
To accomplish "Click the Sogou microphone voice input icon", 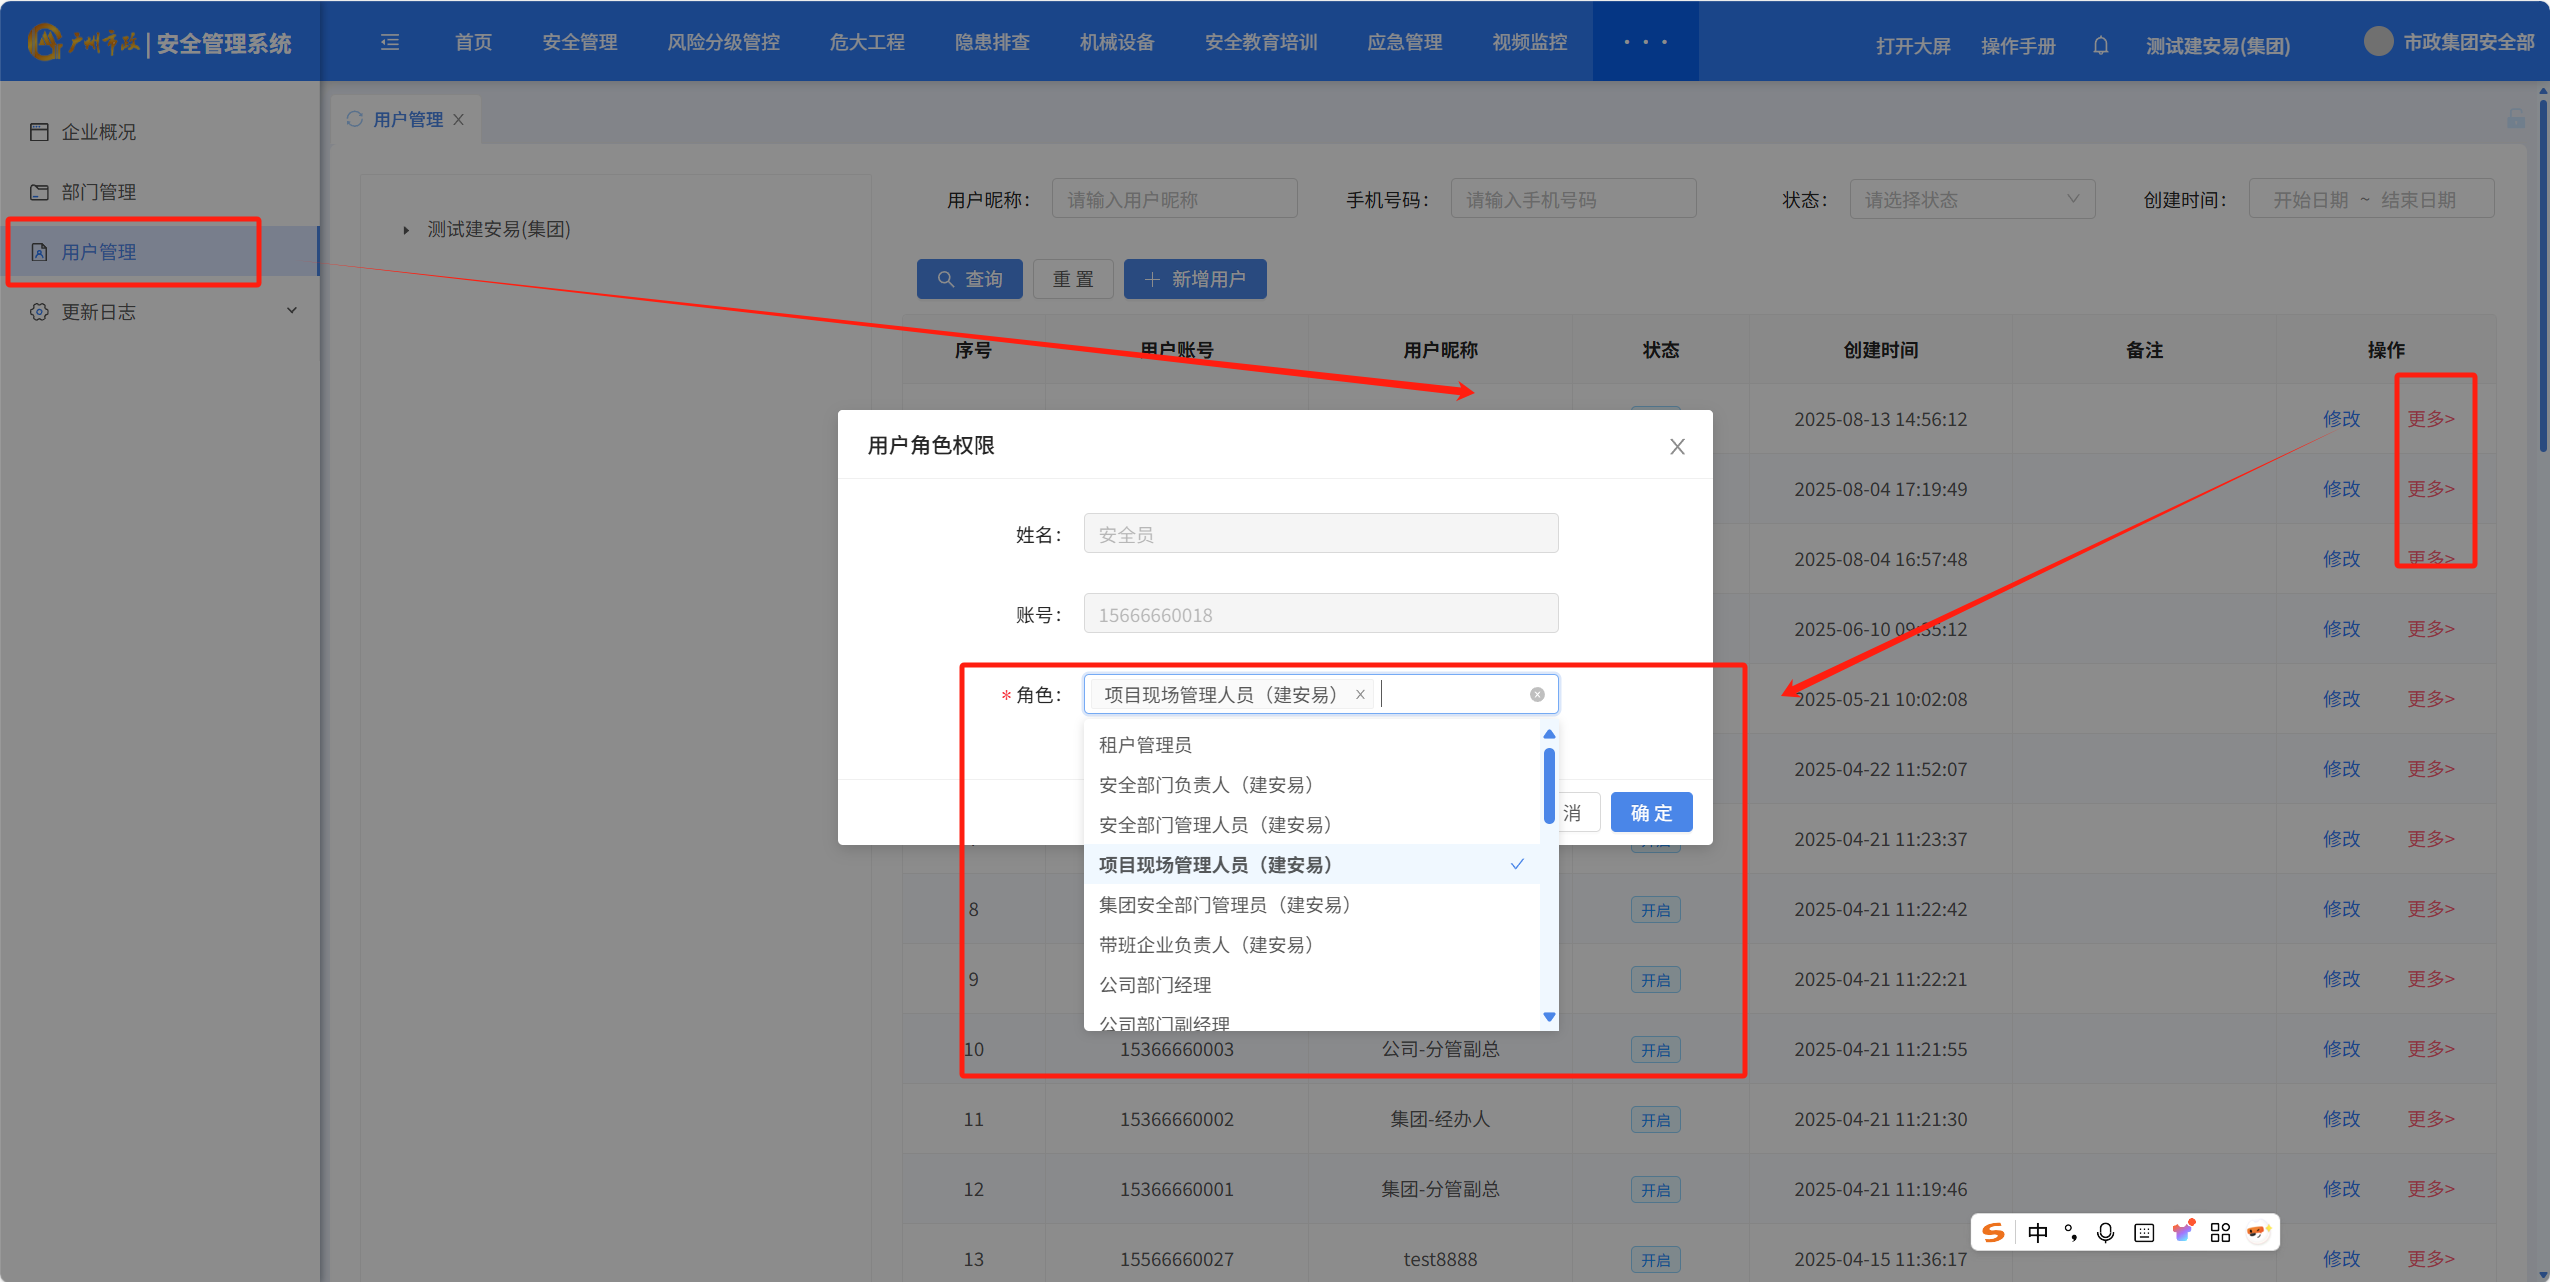I will 2105,1232.
